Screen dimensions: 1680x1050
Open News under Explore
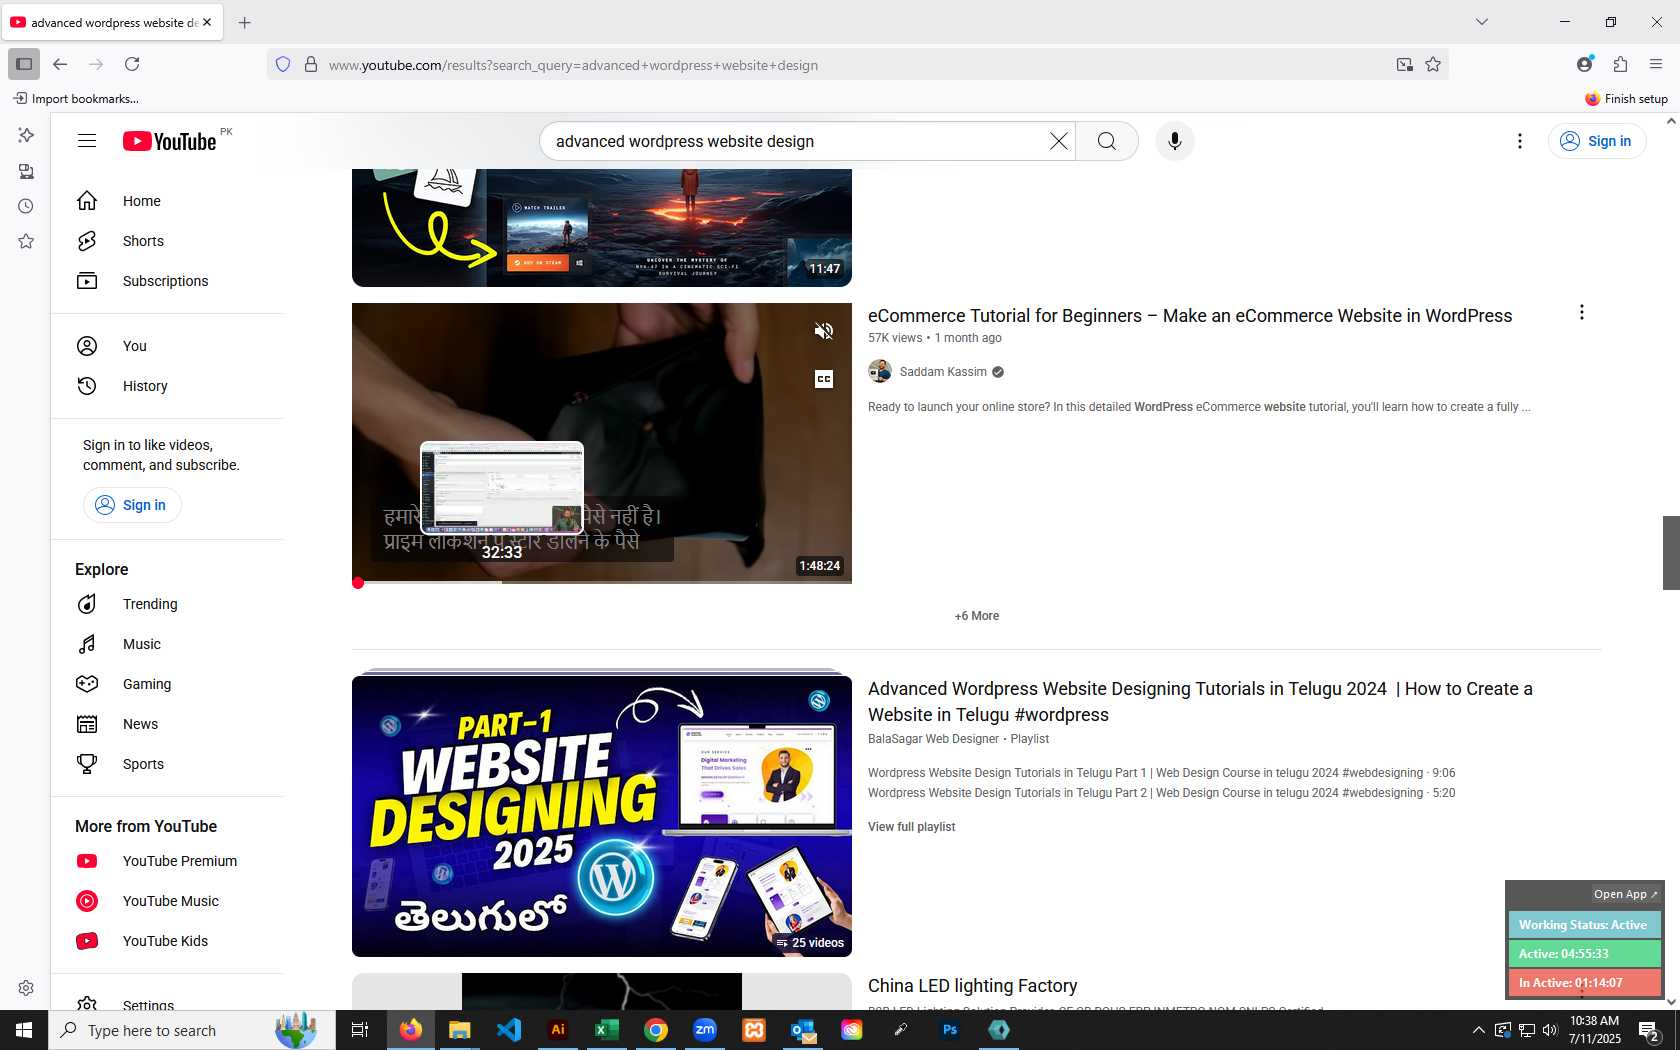168,724
